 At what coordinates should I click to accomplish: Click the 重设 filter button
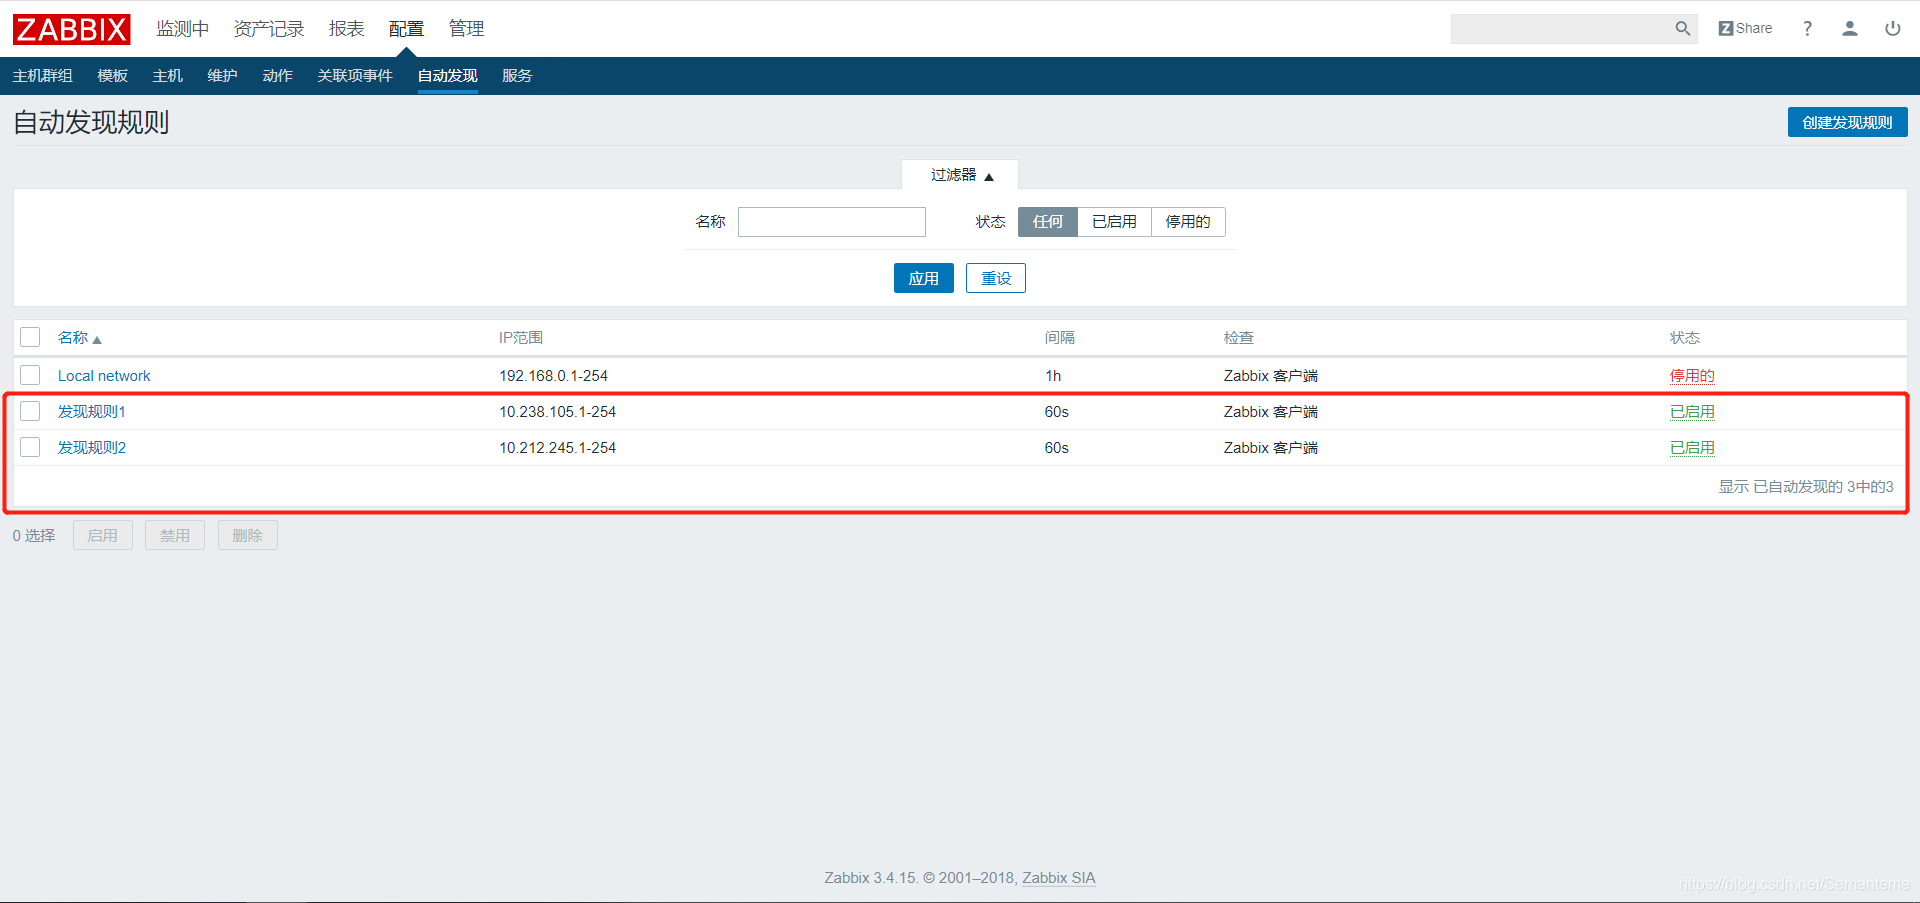tap(996, 278)
